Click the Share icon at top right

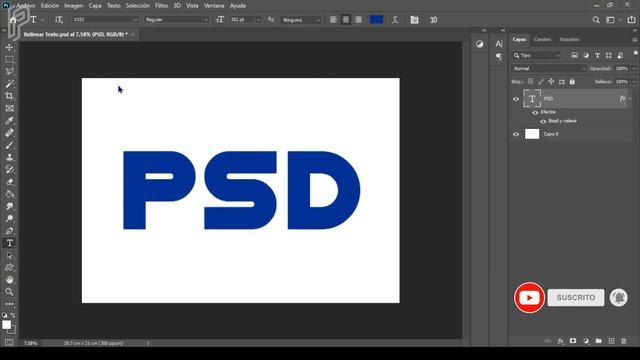click(631, 20)
